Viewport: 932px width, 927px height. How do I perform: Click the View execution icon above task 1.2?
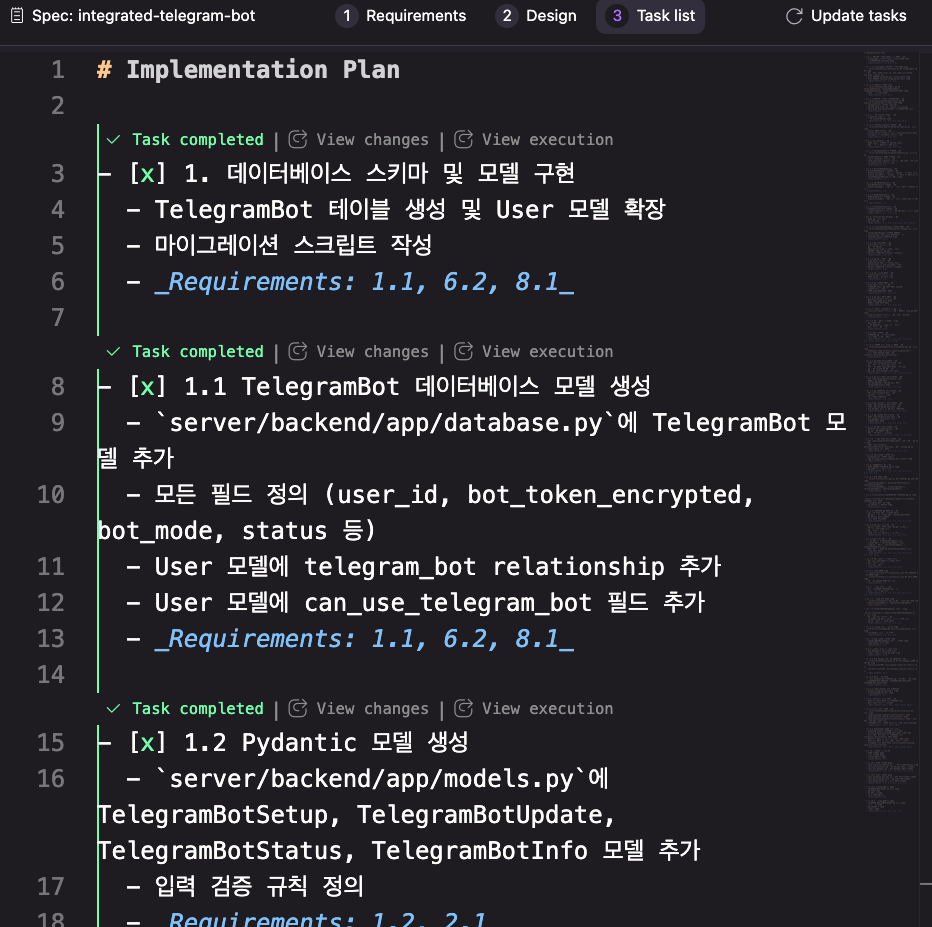pyautogui.click(x=463, y=708)
